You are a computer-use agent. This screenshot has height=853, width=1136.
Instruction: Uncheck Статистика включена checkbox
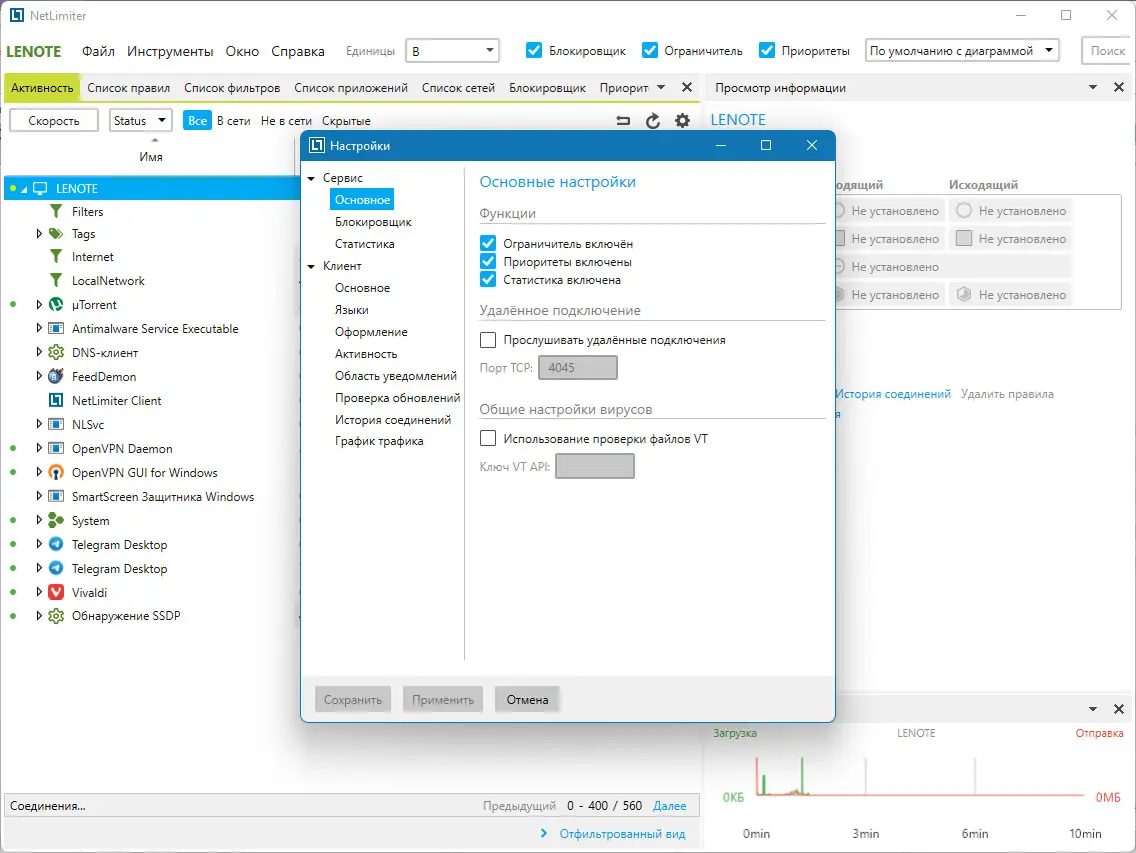click(x=488, y=280)
